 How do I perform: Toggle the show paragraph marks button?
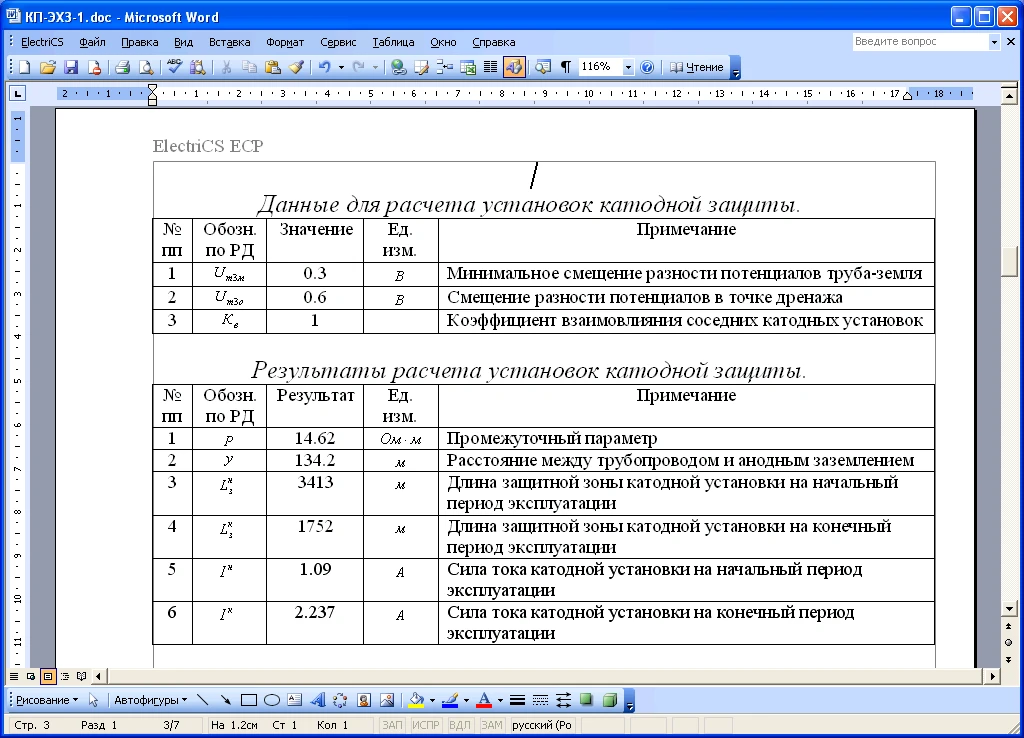click(x=566, y=67)
